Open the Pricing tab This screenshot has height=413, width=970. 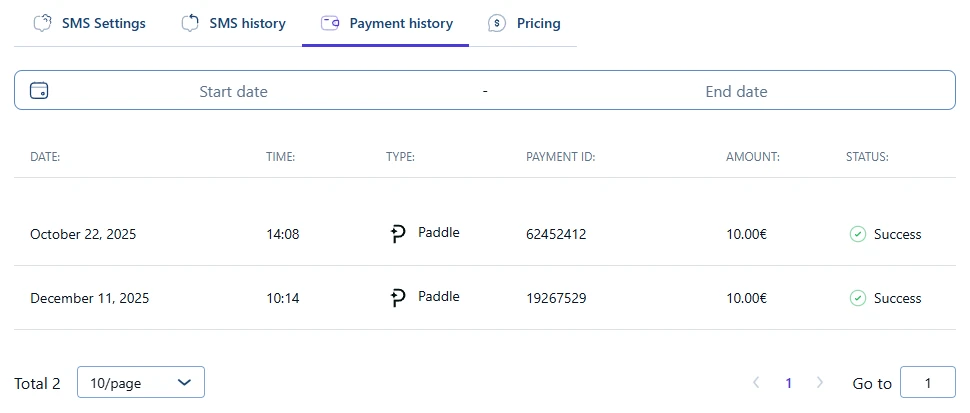[x=538, y=23]
